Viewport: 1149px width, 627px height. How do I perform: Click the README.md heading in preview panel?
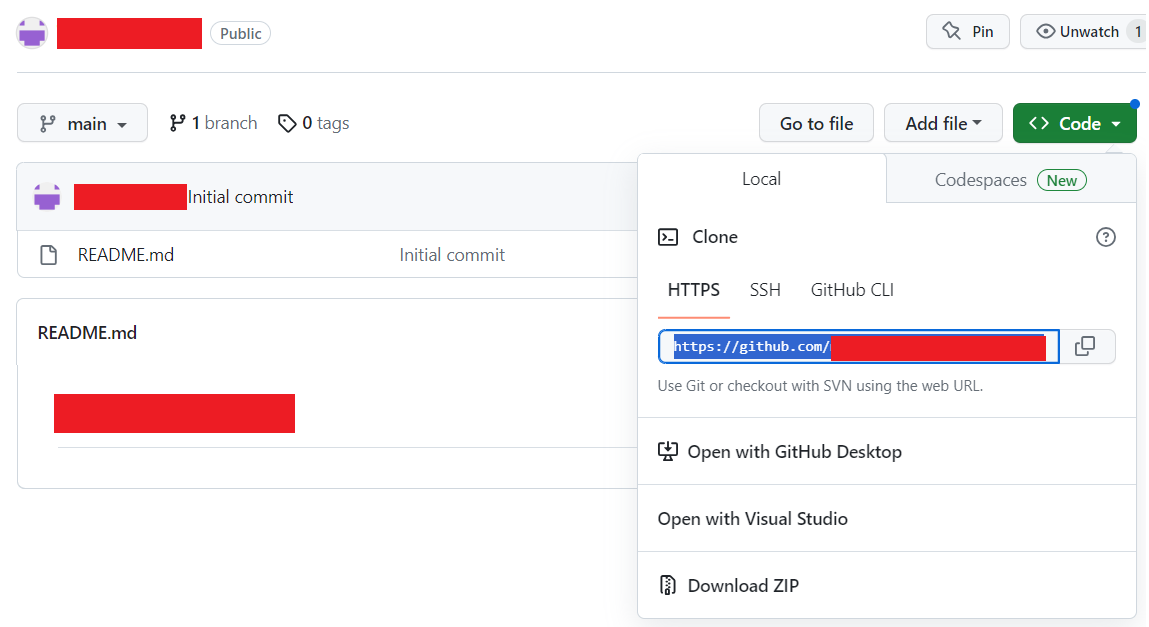(x=87, y=333)
